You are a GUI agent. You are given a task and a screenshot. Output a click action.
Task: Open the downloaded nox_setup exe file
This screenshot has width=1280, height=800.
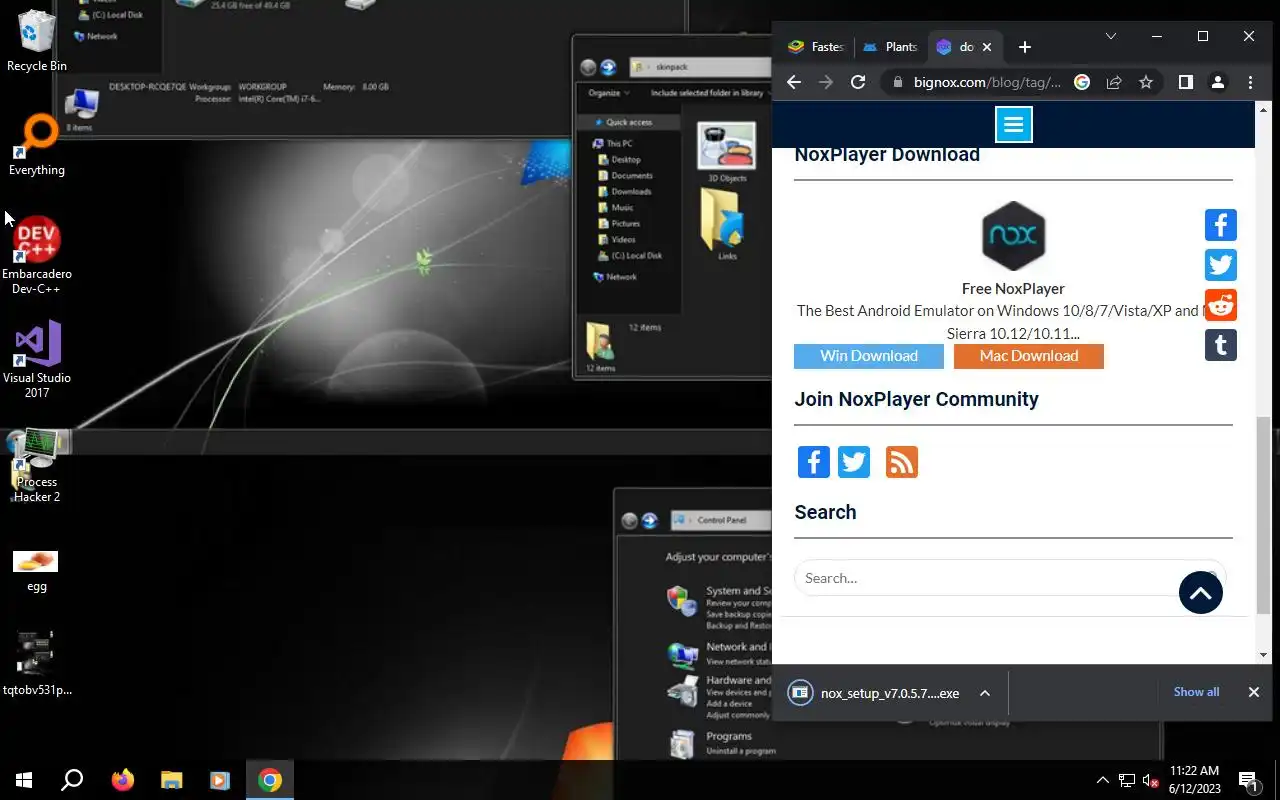[874, 693]
